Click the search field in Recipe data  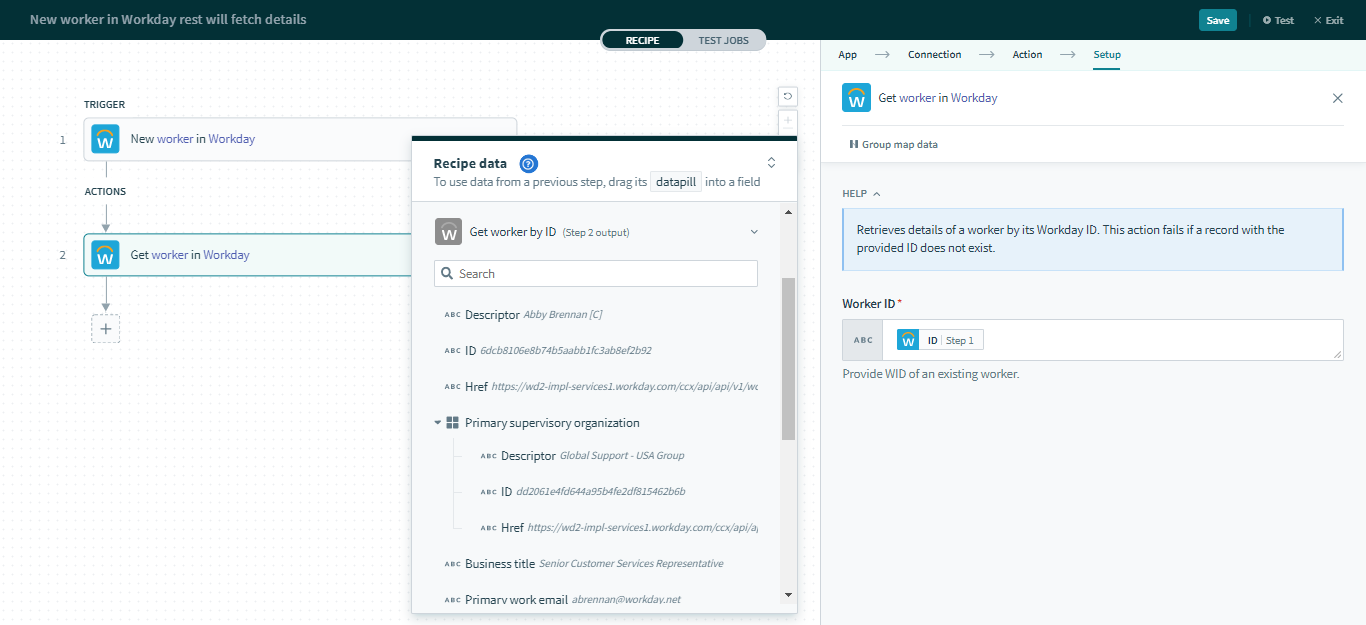click(x=595, y=273)
